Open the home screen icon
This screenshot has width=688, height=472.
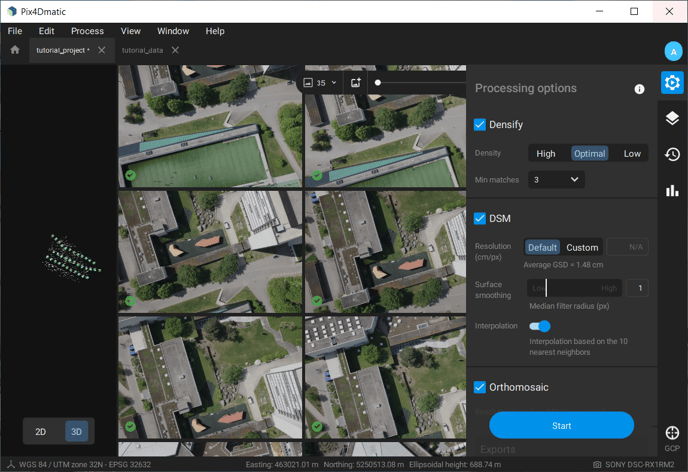[14, 50]
